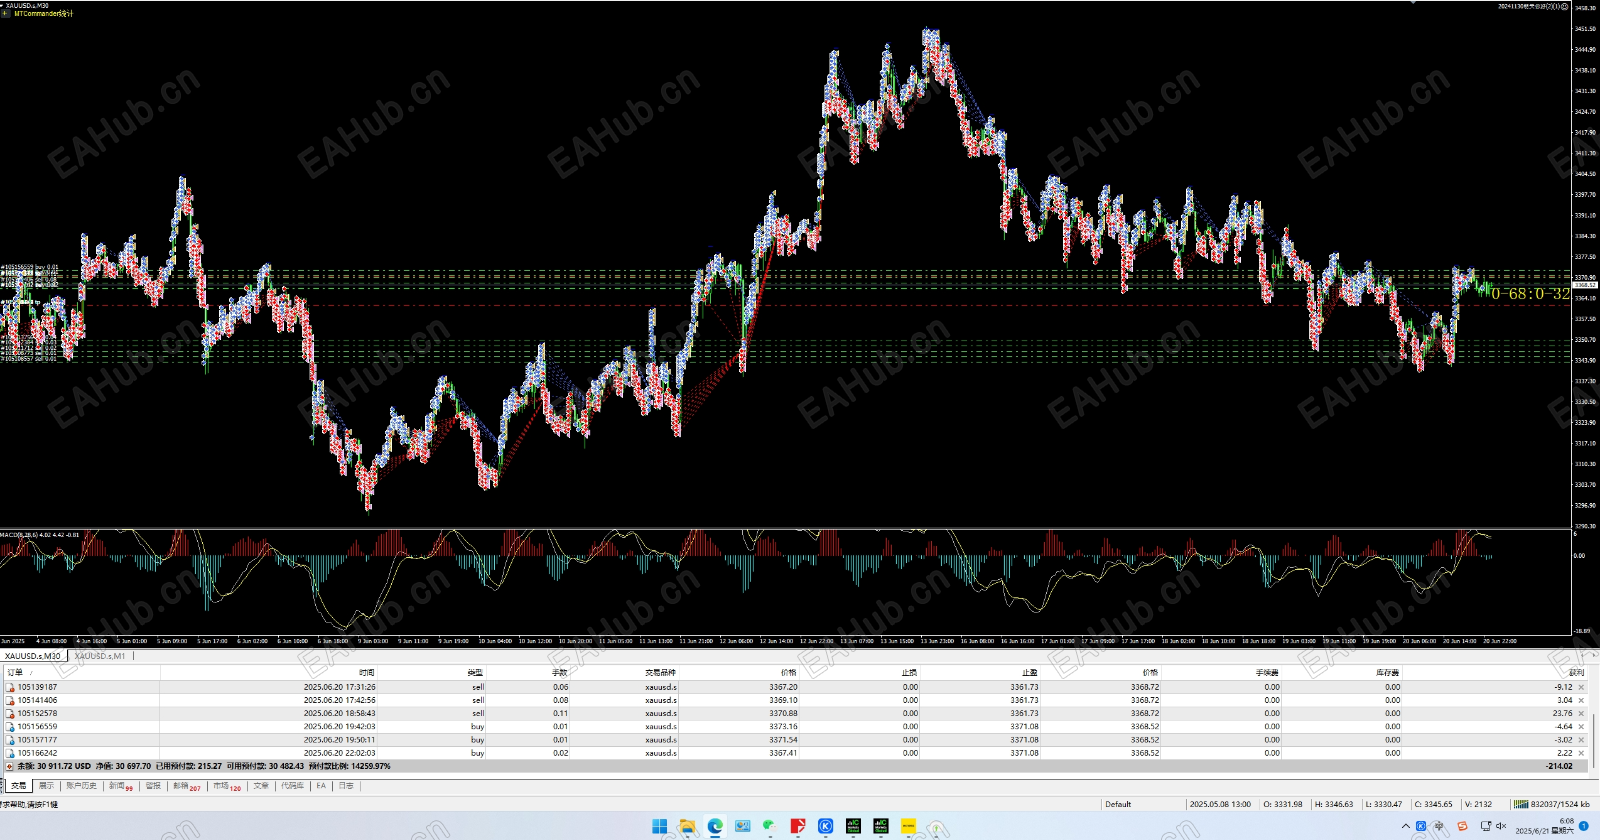Click the MTCommander label on chart

click(x=43, y=14)
